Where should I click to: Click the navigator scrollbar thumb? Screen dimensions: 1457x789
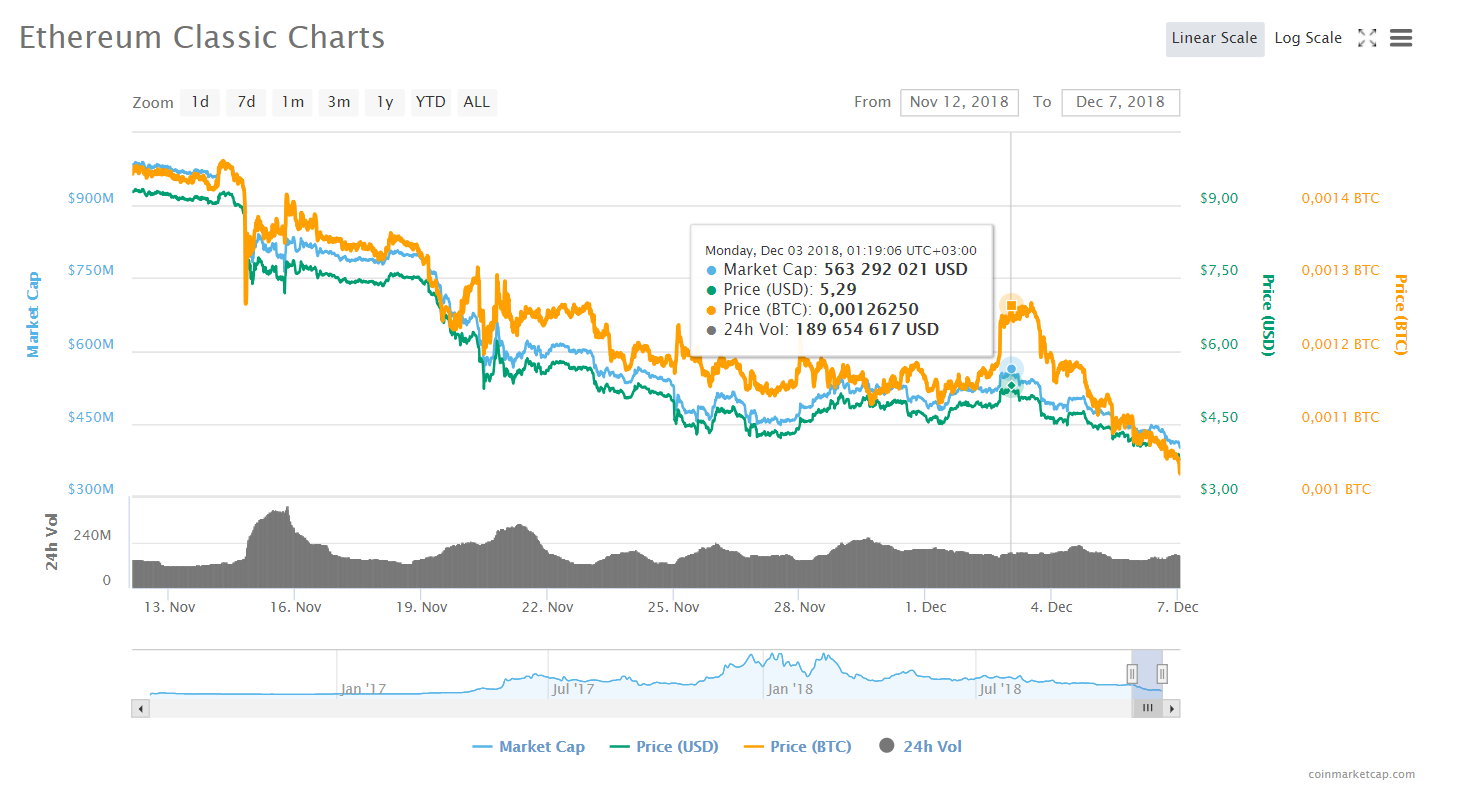point(1147,708)
